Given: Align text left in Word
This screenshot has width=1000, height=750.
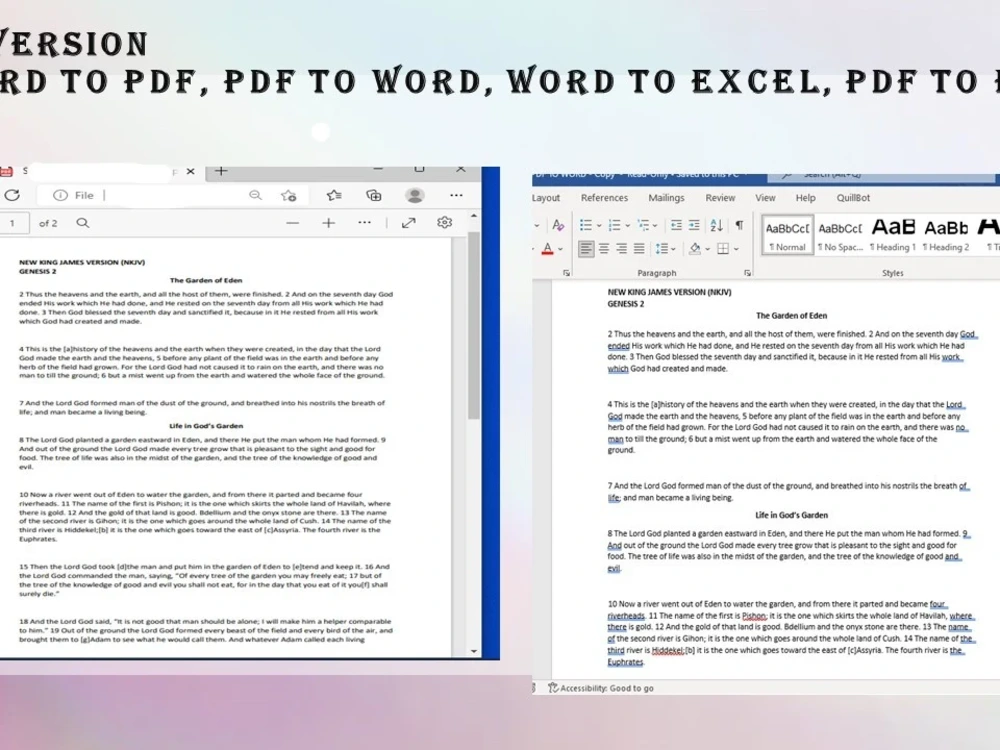Looking at the screenshot, I should tap(585, 249).
